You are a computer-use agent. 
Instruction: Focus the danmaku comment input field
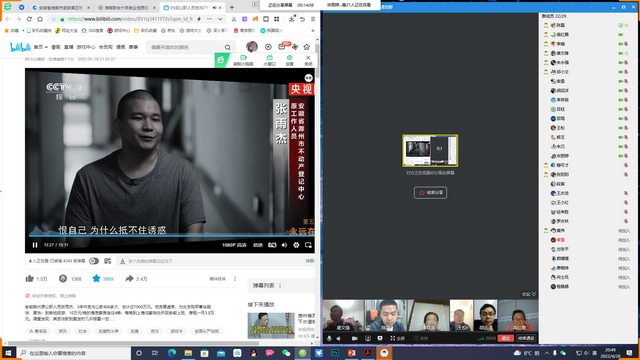tap(212, 261)
